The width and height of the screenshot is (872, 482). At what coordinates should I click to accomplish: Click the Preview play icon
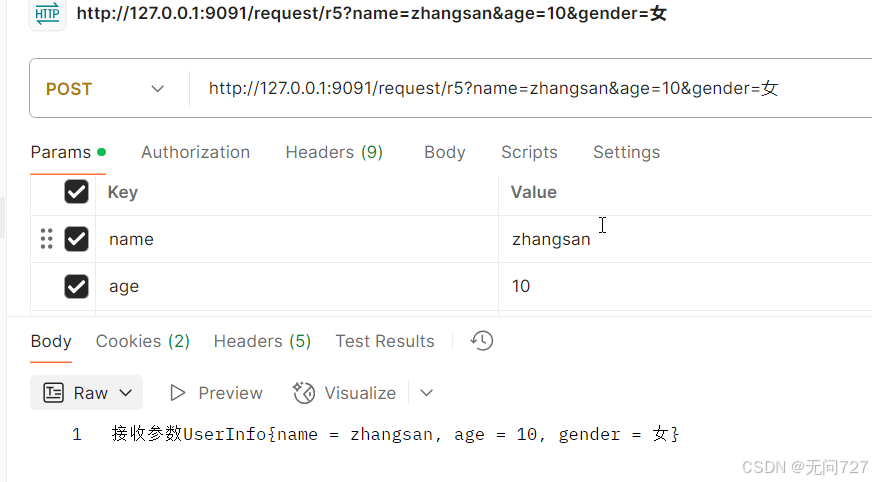177,393
